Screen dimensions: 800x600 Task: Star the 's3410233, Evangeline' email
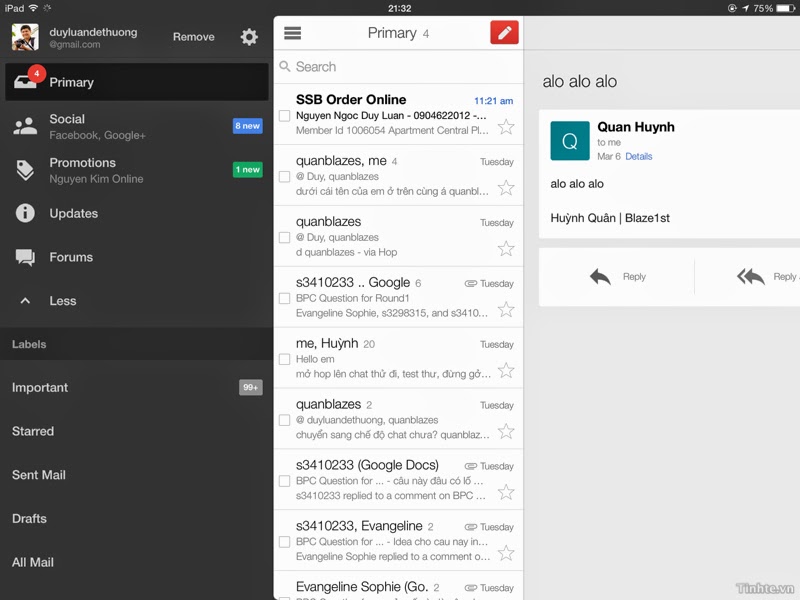pos(506,553)
